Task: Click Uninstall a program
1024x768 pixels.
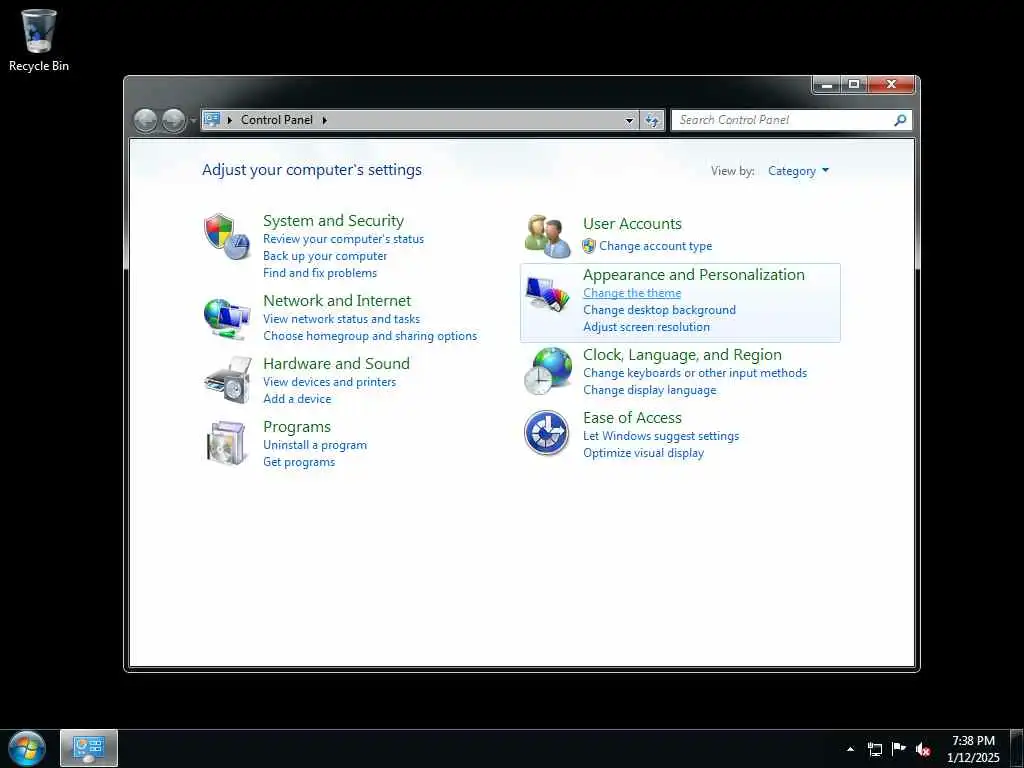Action: point(315,445)
